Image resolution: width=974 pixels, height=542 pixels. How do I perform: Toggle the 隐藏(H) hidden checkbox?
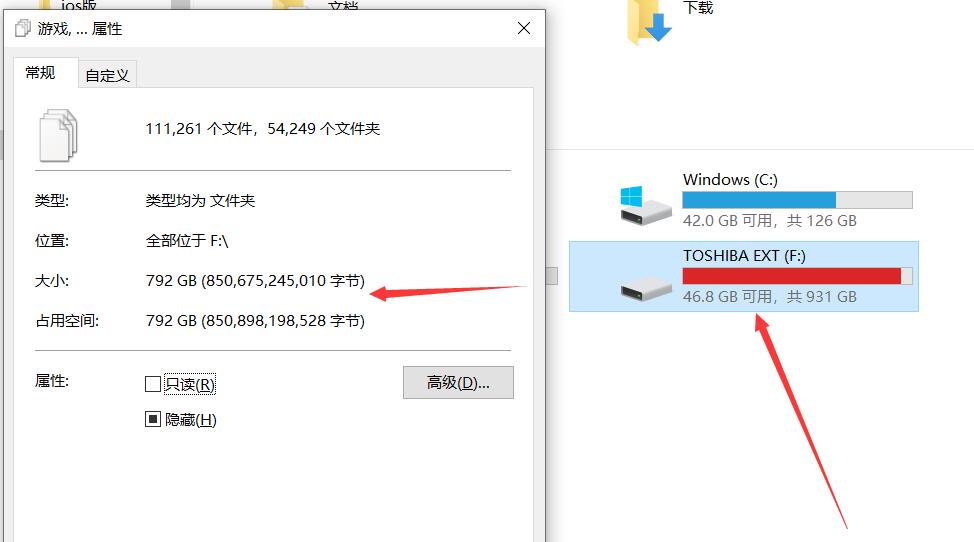click(153, 419)
